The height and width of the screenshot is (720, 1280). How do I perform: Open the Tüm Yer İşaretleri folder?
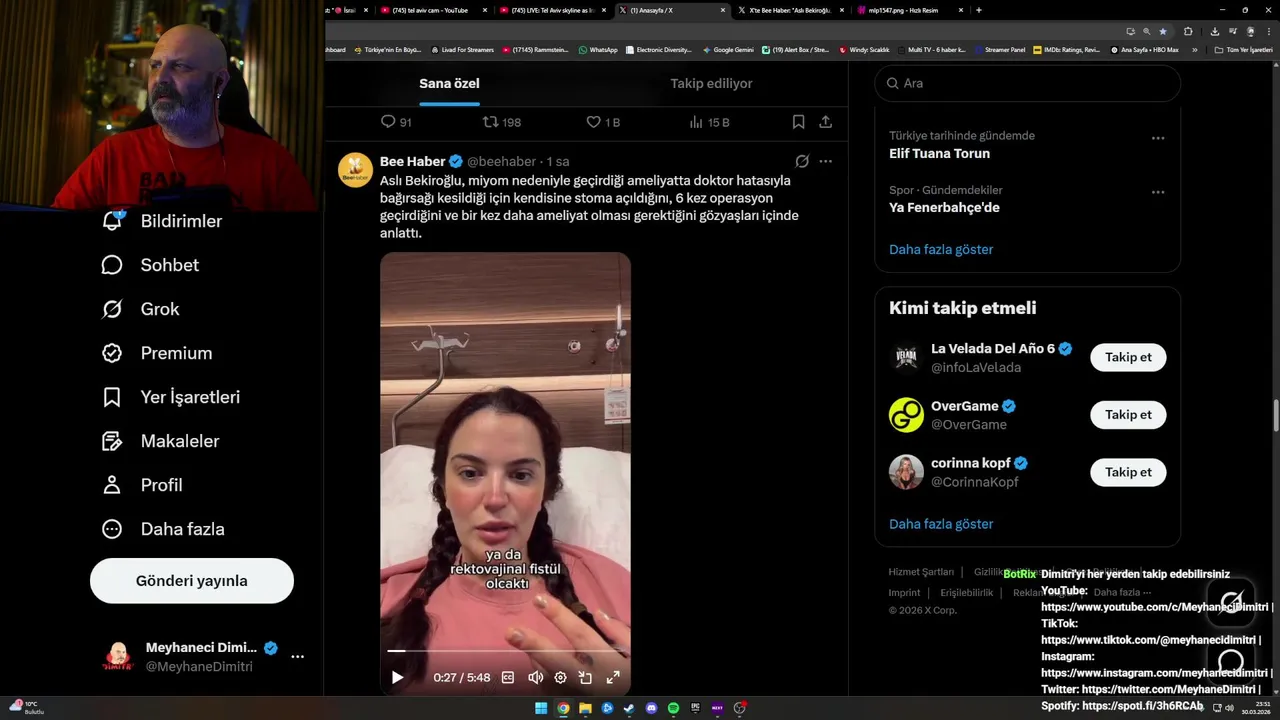(x=1243, y=50)
